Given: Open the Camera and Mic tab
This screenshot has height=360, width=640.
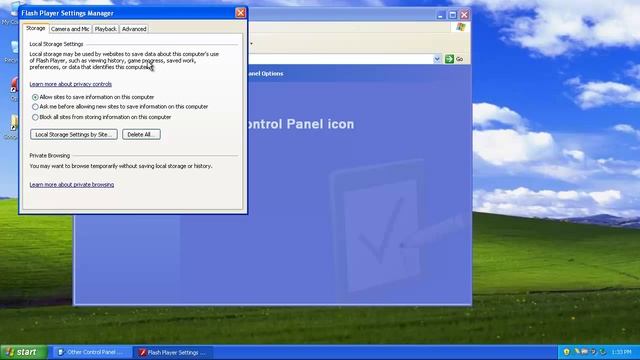Looking at the screenshot, I should [70, 29].
